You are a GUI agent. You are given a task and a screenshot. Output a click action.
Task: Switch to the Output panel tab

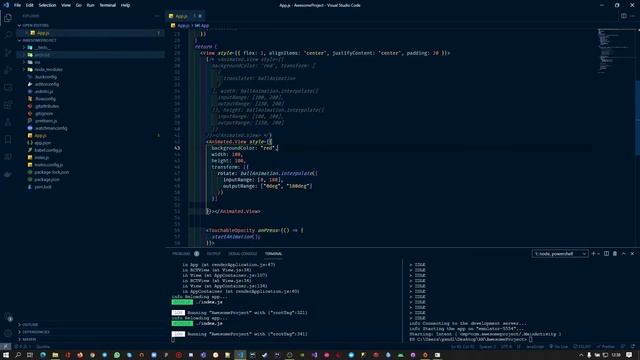click(x=213, y=253)
